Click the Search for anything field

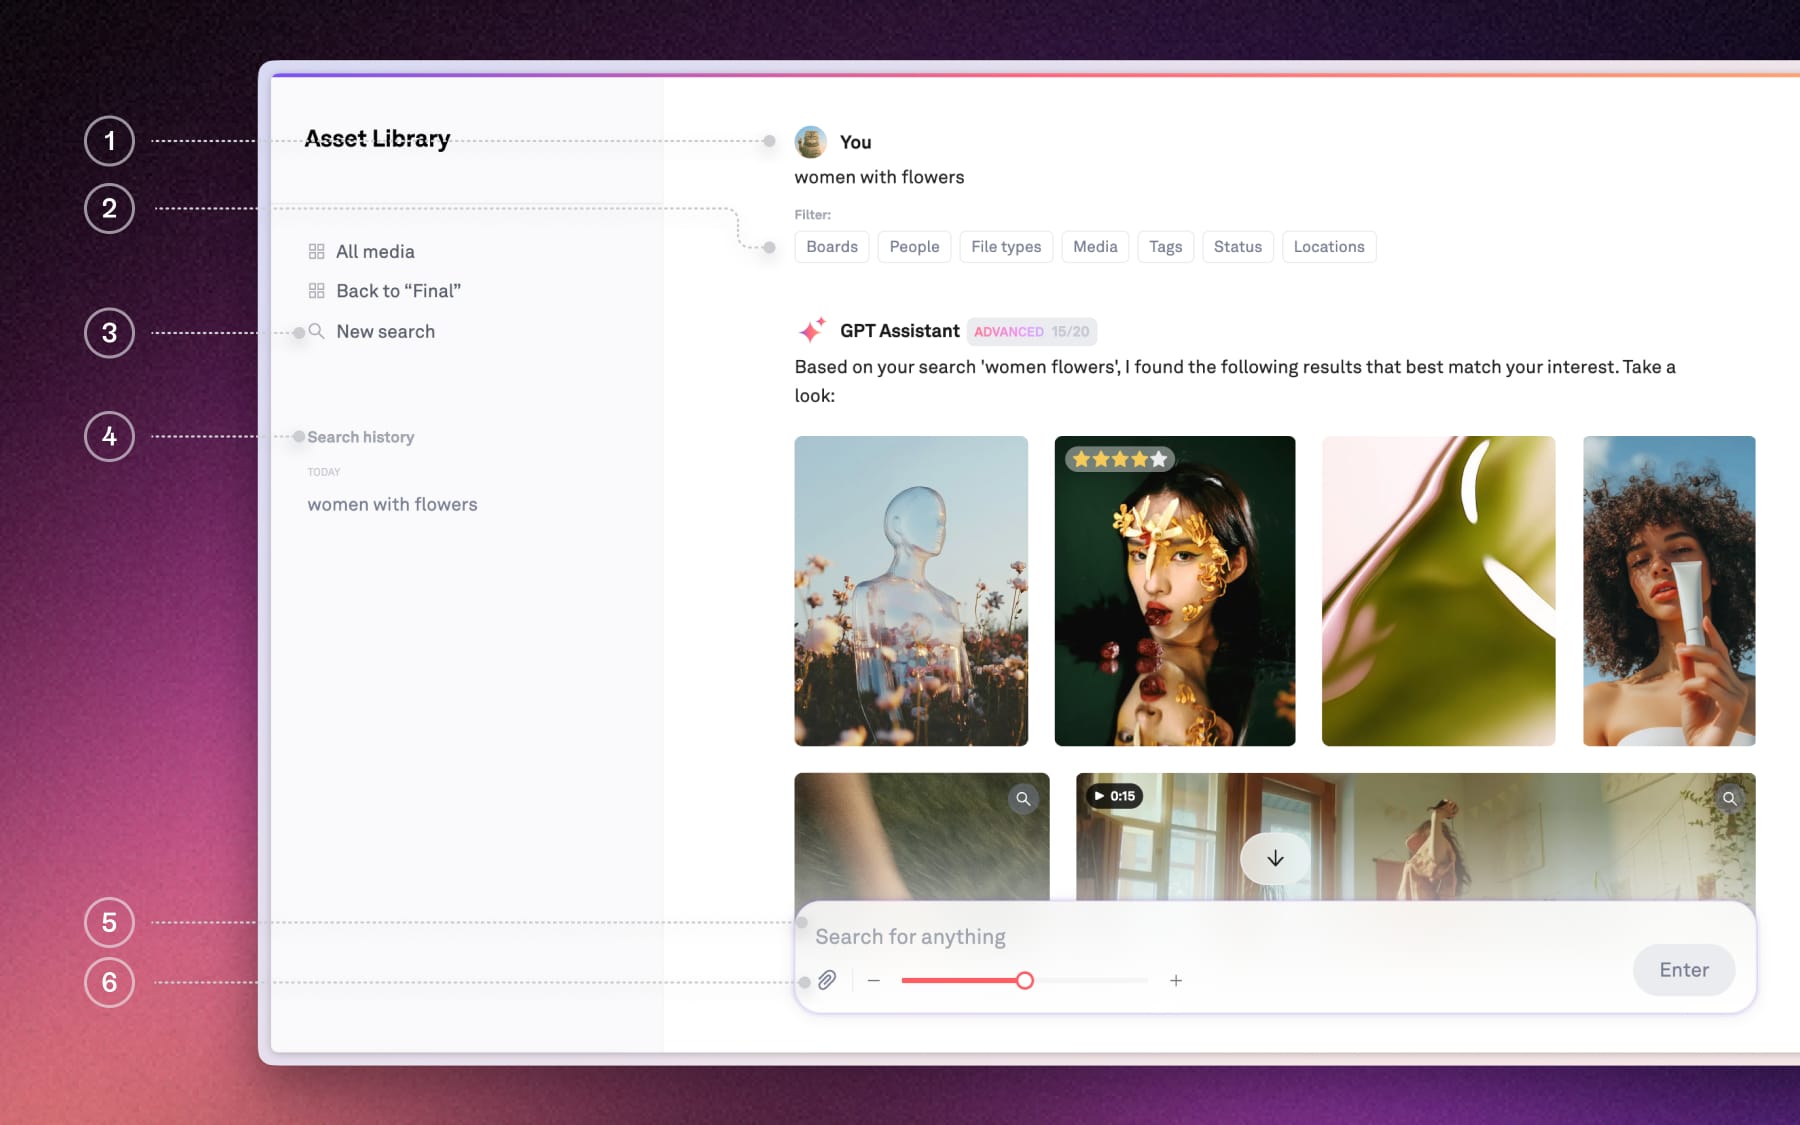(x=1200, y=937)
